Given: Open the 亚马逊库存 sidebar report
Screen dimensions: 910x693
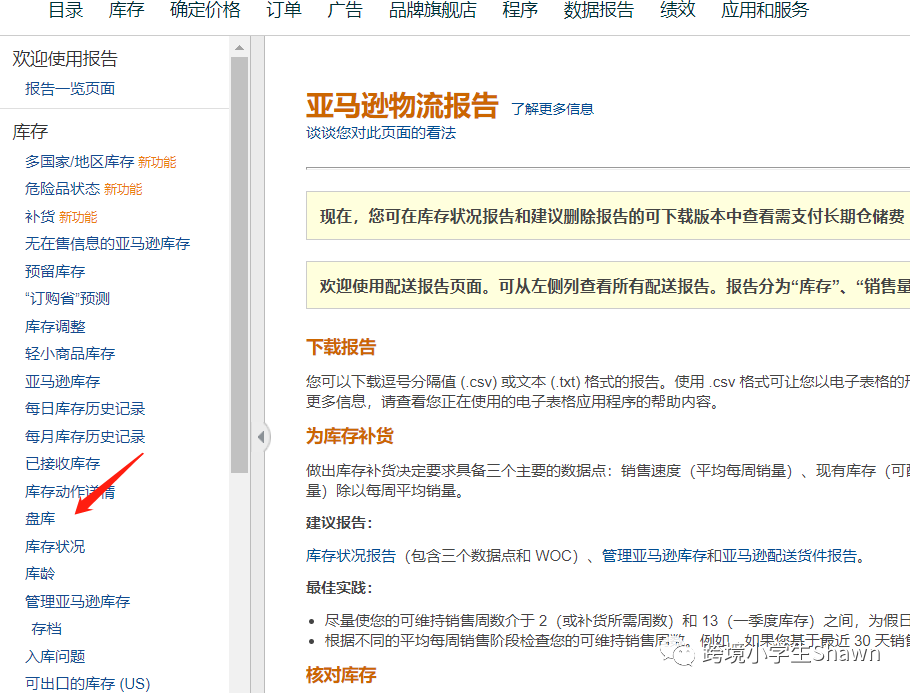Looking at the screenshot, I should (62, 381).
